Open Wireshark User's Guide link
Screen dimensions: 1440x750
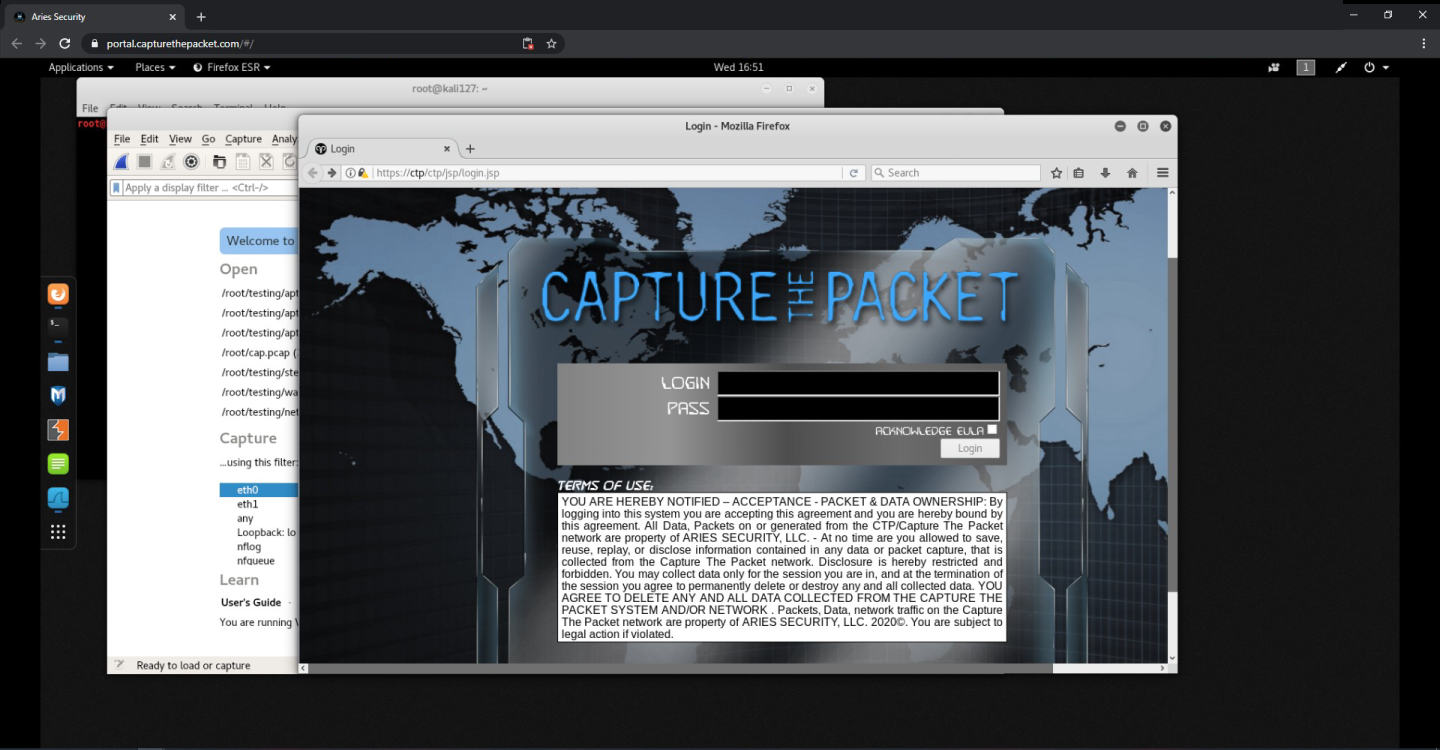[251, 602]
